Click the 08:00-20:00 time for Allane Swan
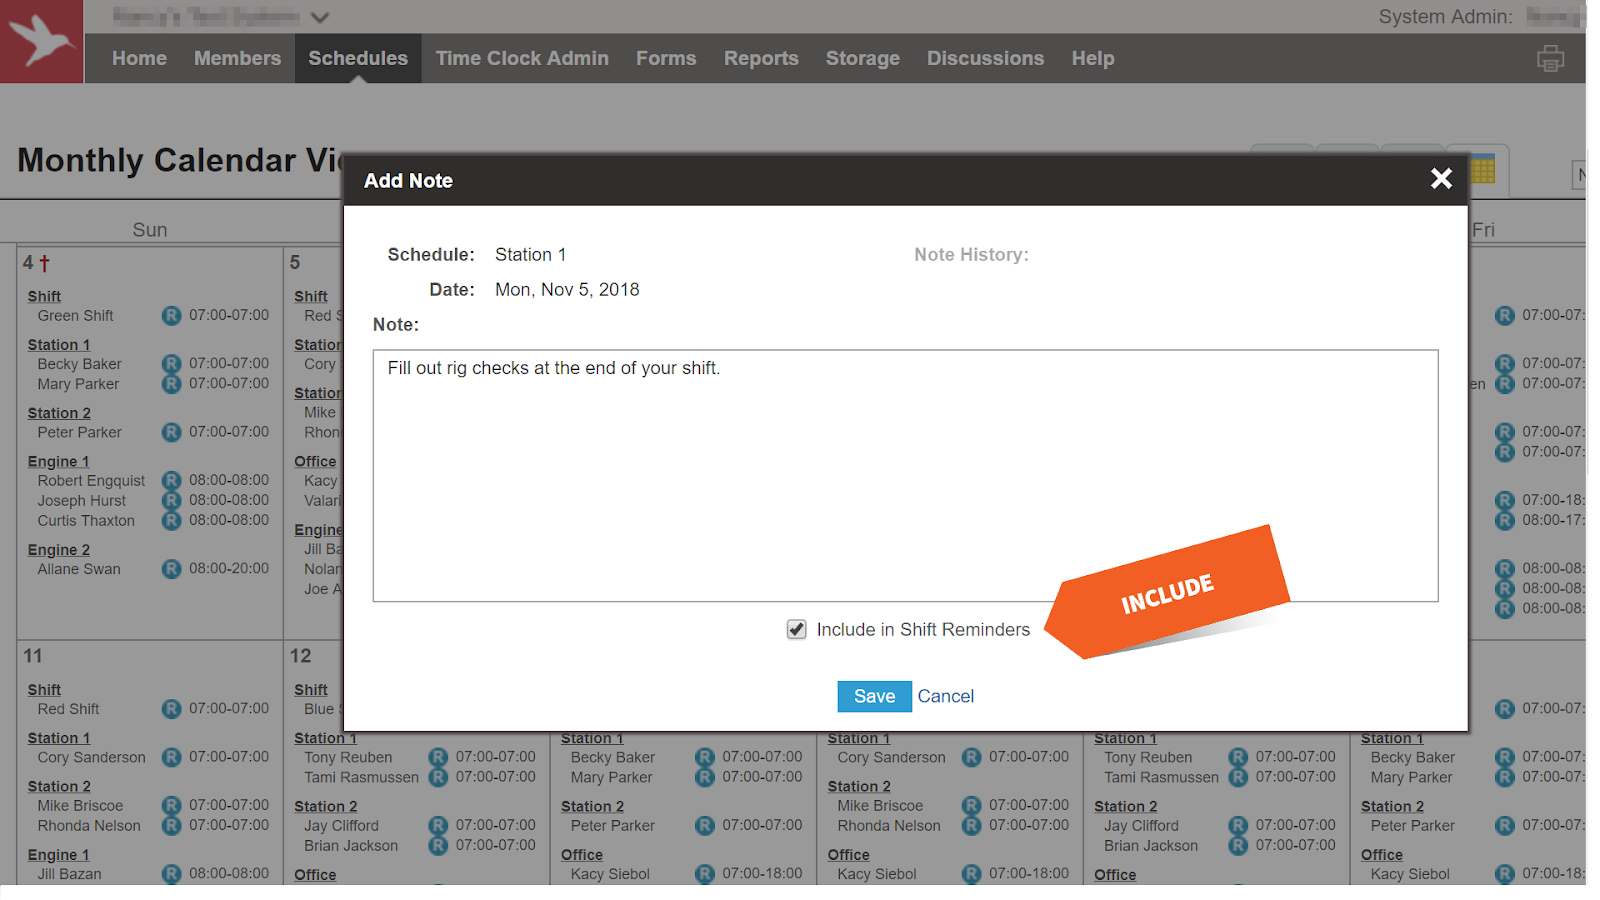Image resolution: width=1600 pixels, height=900 pixels. pyautogui.click(x=229, y=568)
